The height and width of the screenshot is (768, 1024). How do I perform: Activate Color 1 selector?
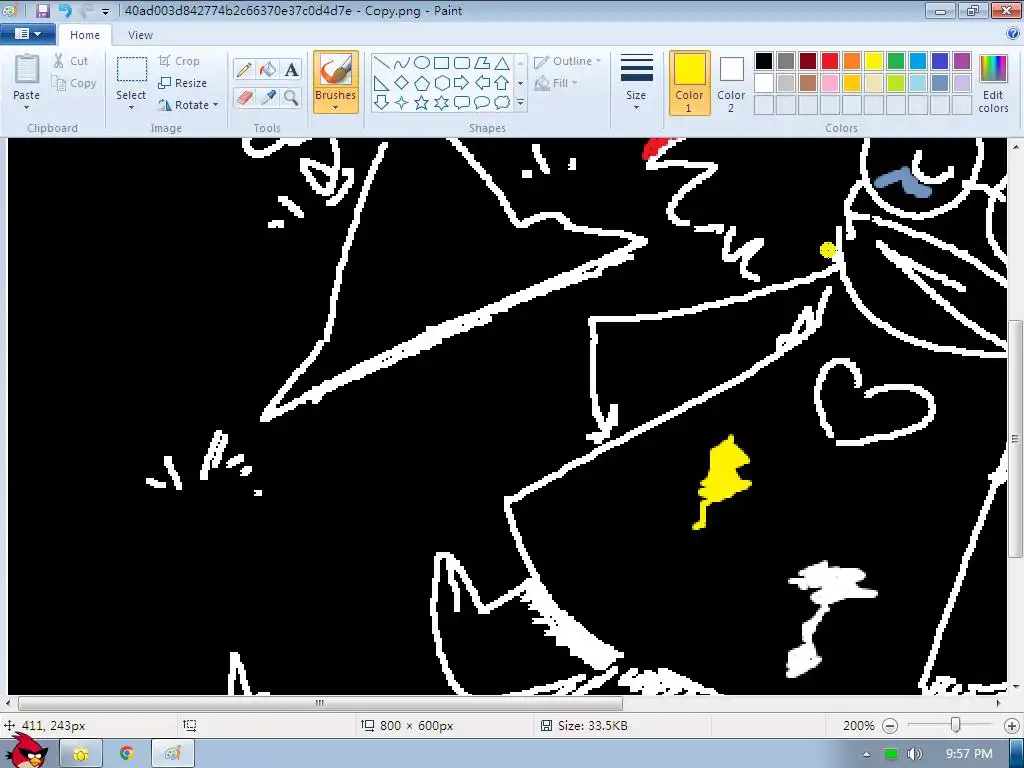pos(690,83)
